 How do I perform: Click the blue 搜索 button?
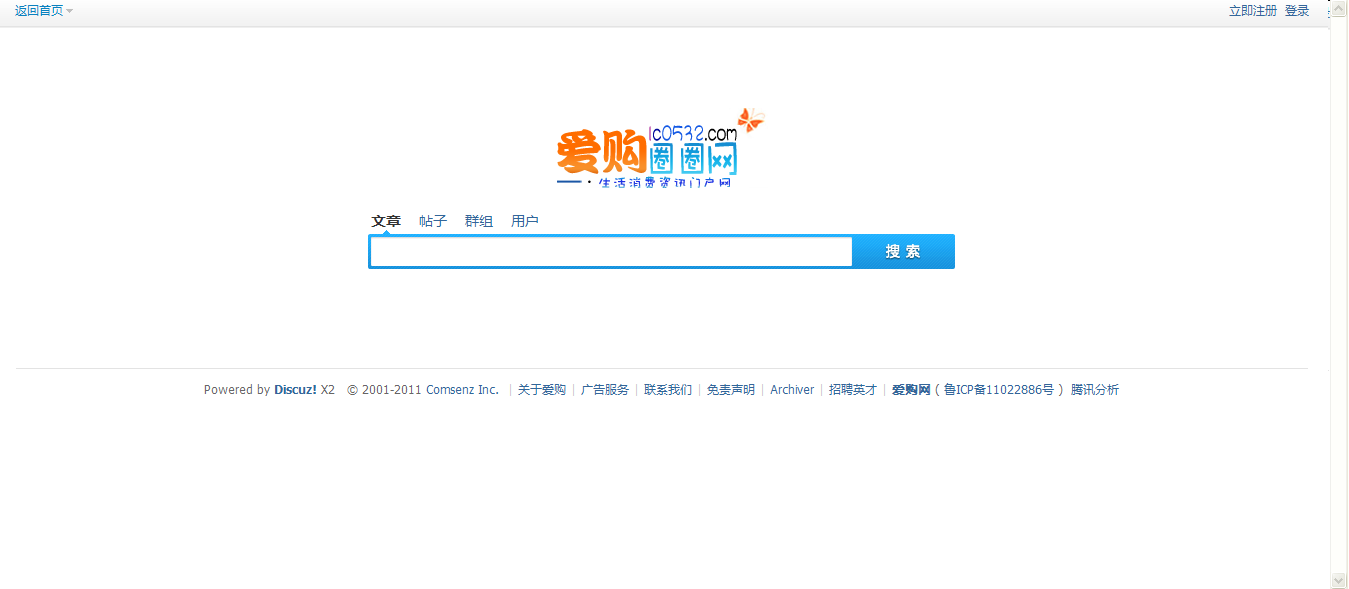[903, 252]
